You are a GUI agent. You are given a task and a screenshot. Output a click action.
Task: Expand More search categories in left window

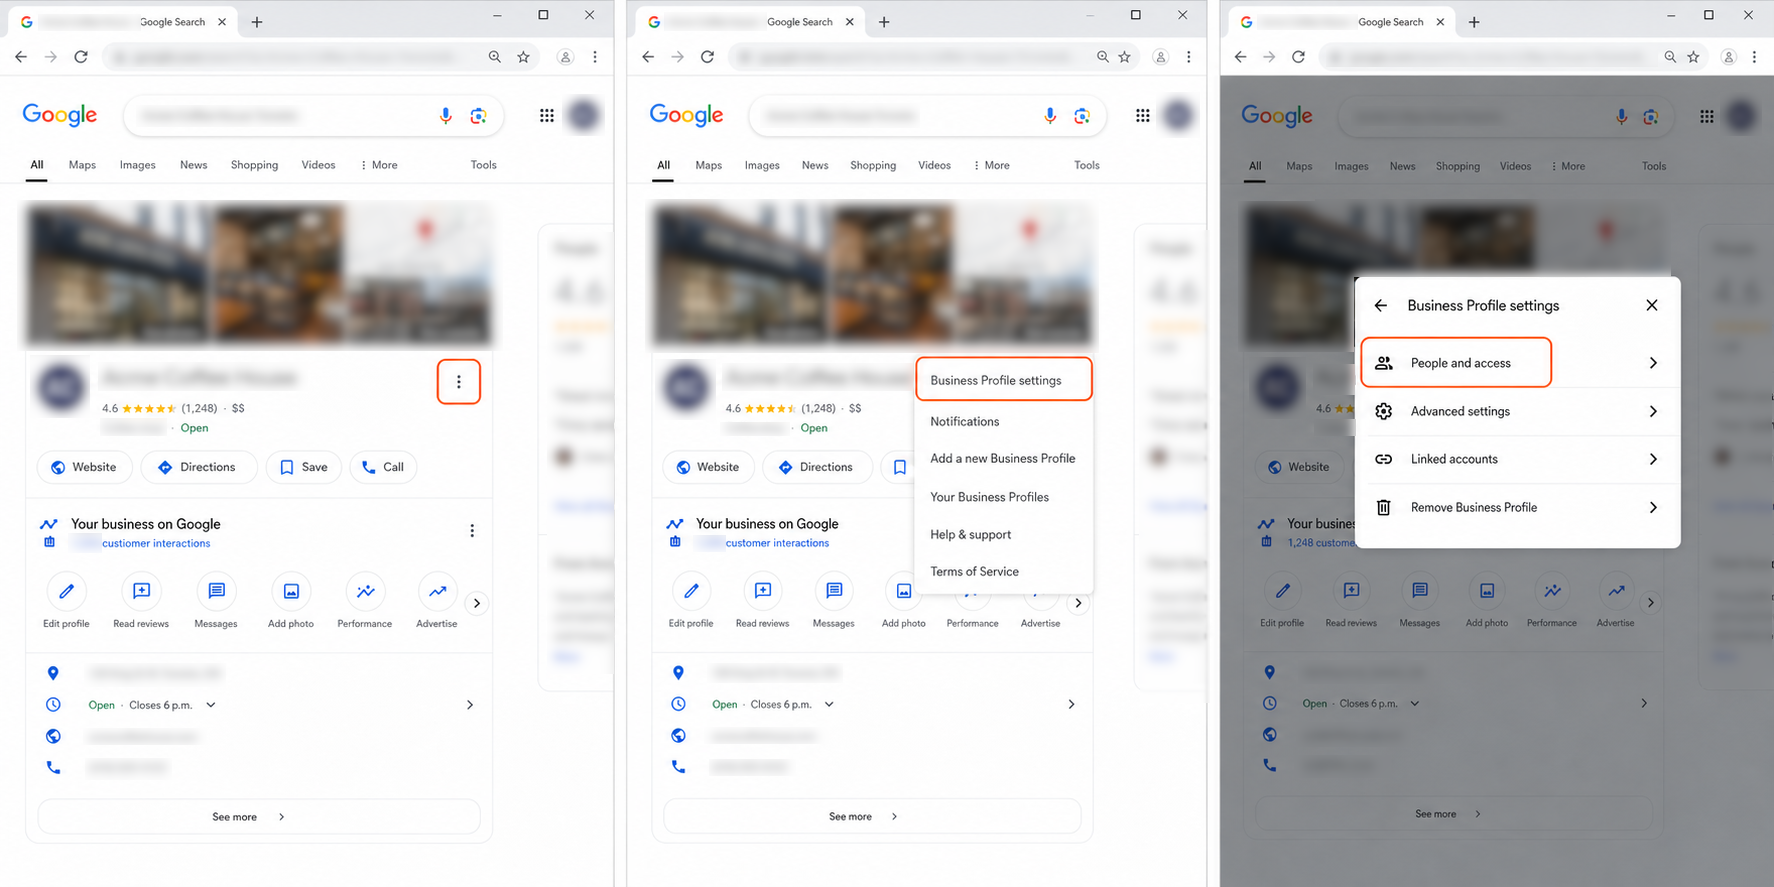click(379, 165)
